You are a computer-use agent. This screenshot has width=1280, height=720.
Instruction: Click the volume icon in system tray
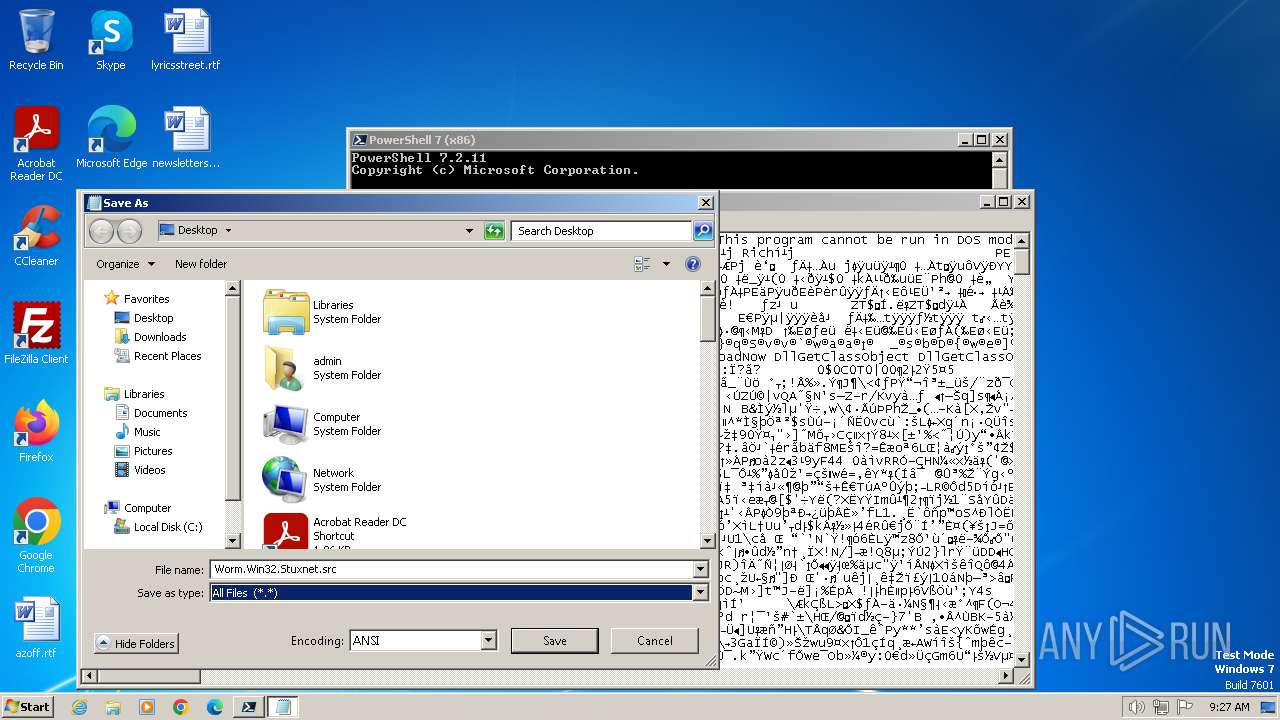click(1135, 707)
